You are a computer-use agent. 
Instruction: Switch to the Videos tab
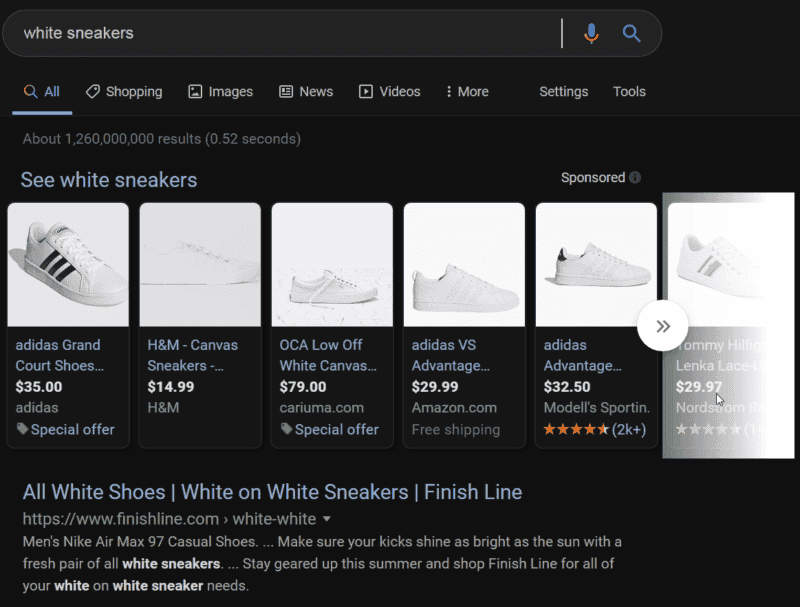(390, 92)
